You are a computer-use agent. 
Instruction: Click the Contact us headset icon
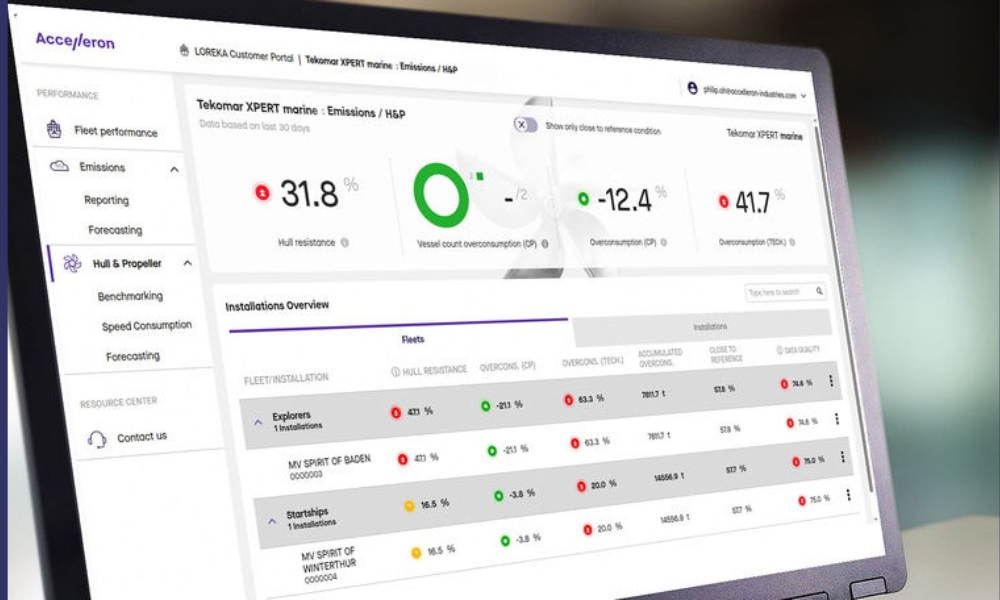(x=97, y=438)
